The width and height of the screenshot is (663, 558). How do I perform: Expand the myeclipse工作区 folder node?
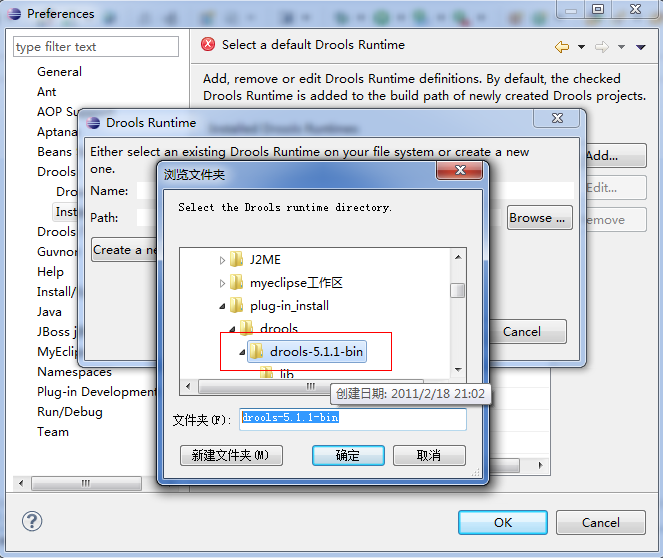click(x=222, y=283)
